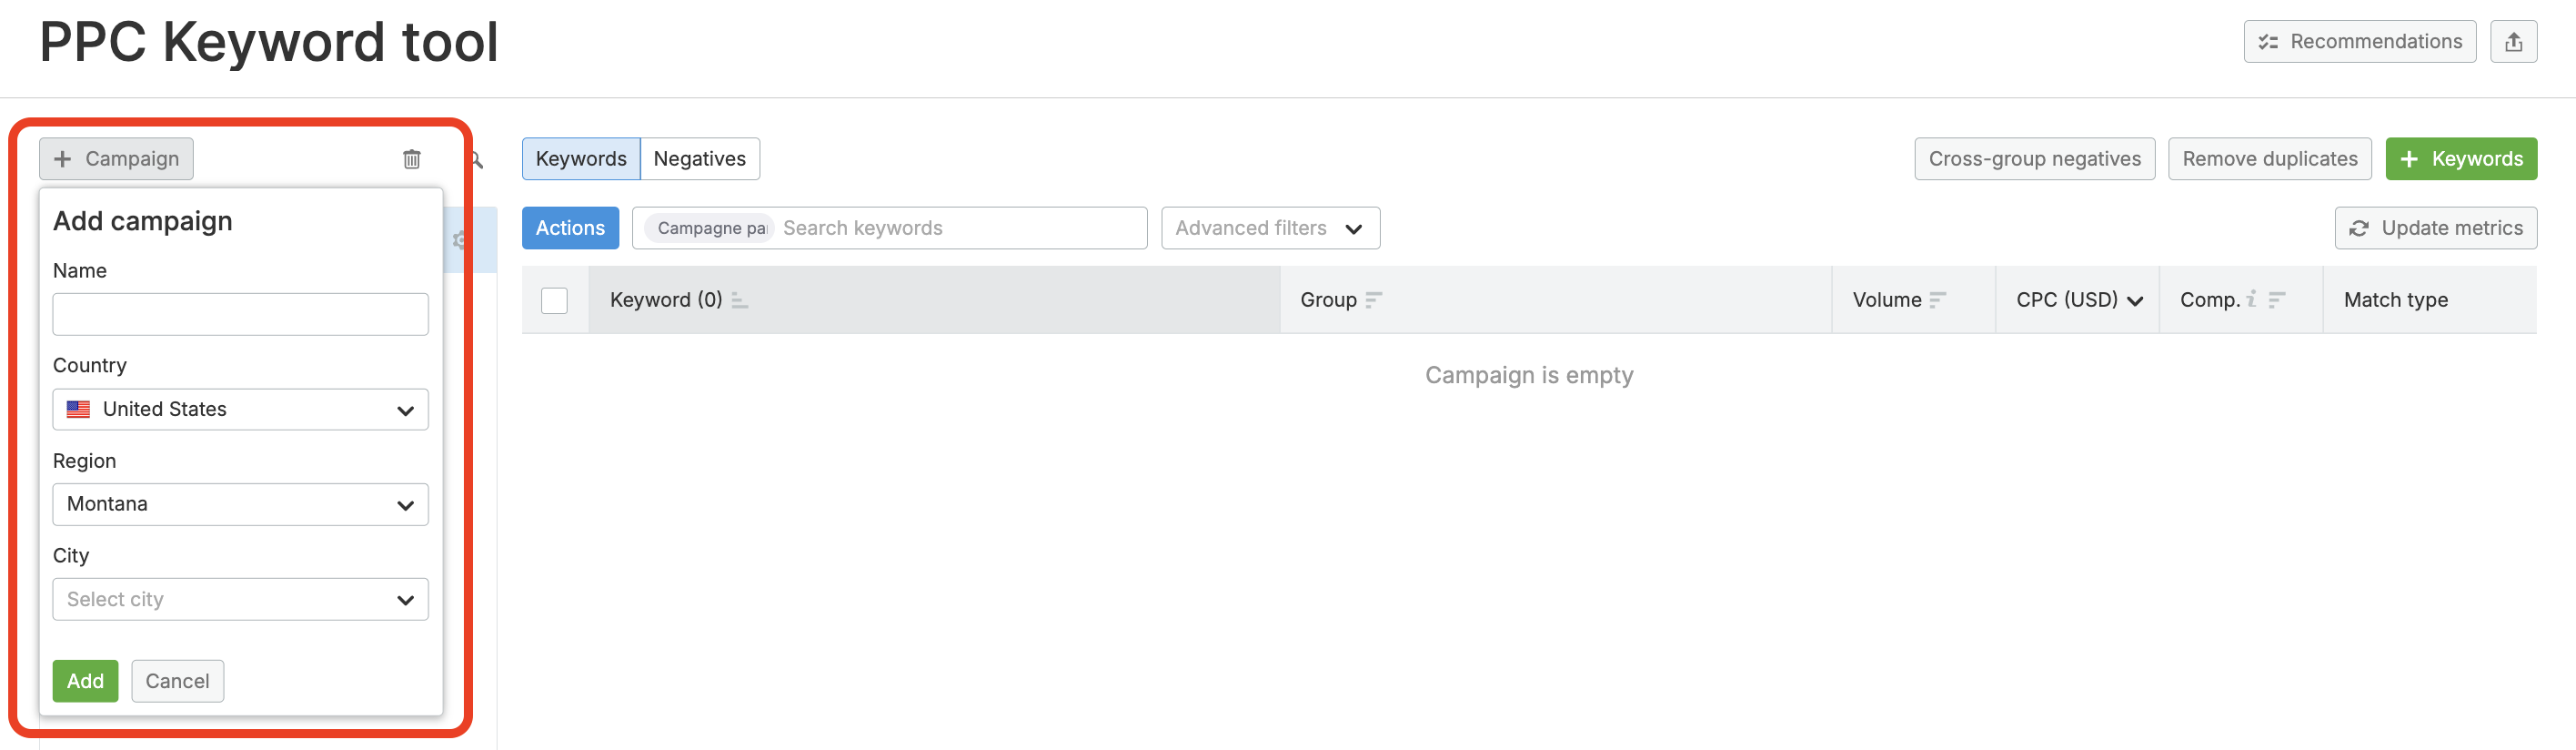Viewport: 2576px width, 750px height.
Task: Select all keywords with header checkbox
Action: [x=553, y=300]
